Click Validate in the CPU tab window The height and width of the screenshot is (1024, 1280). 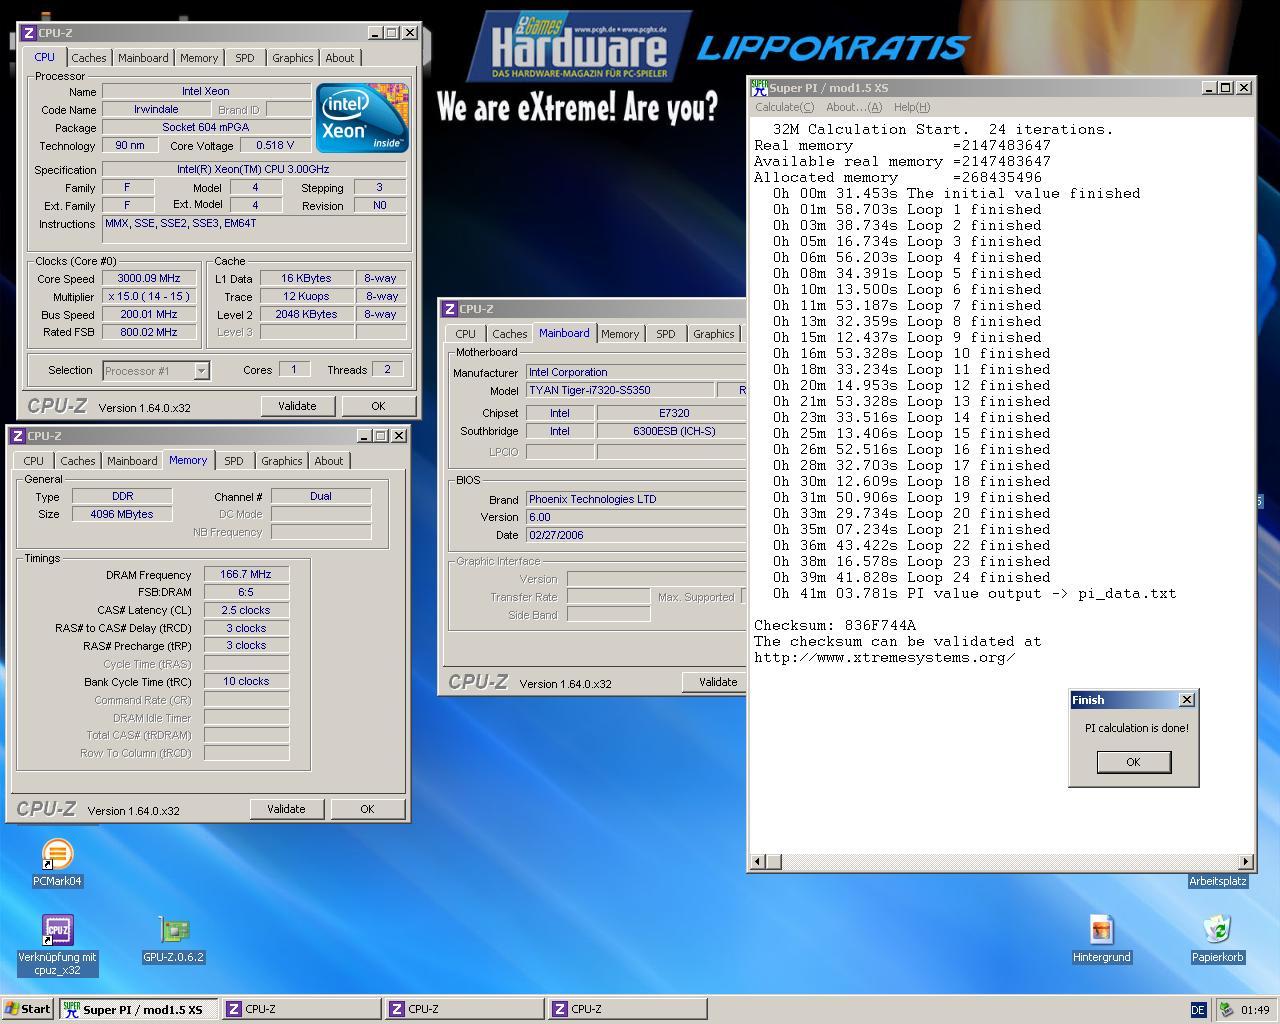(297, 406)
